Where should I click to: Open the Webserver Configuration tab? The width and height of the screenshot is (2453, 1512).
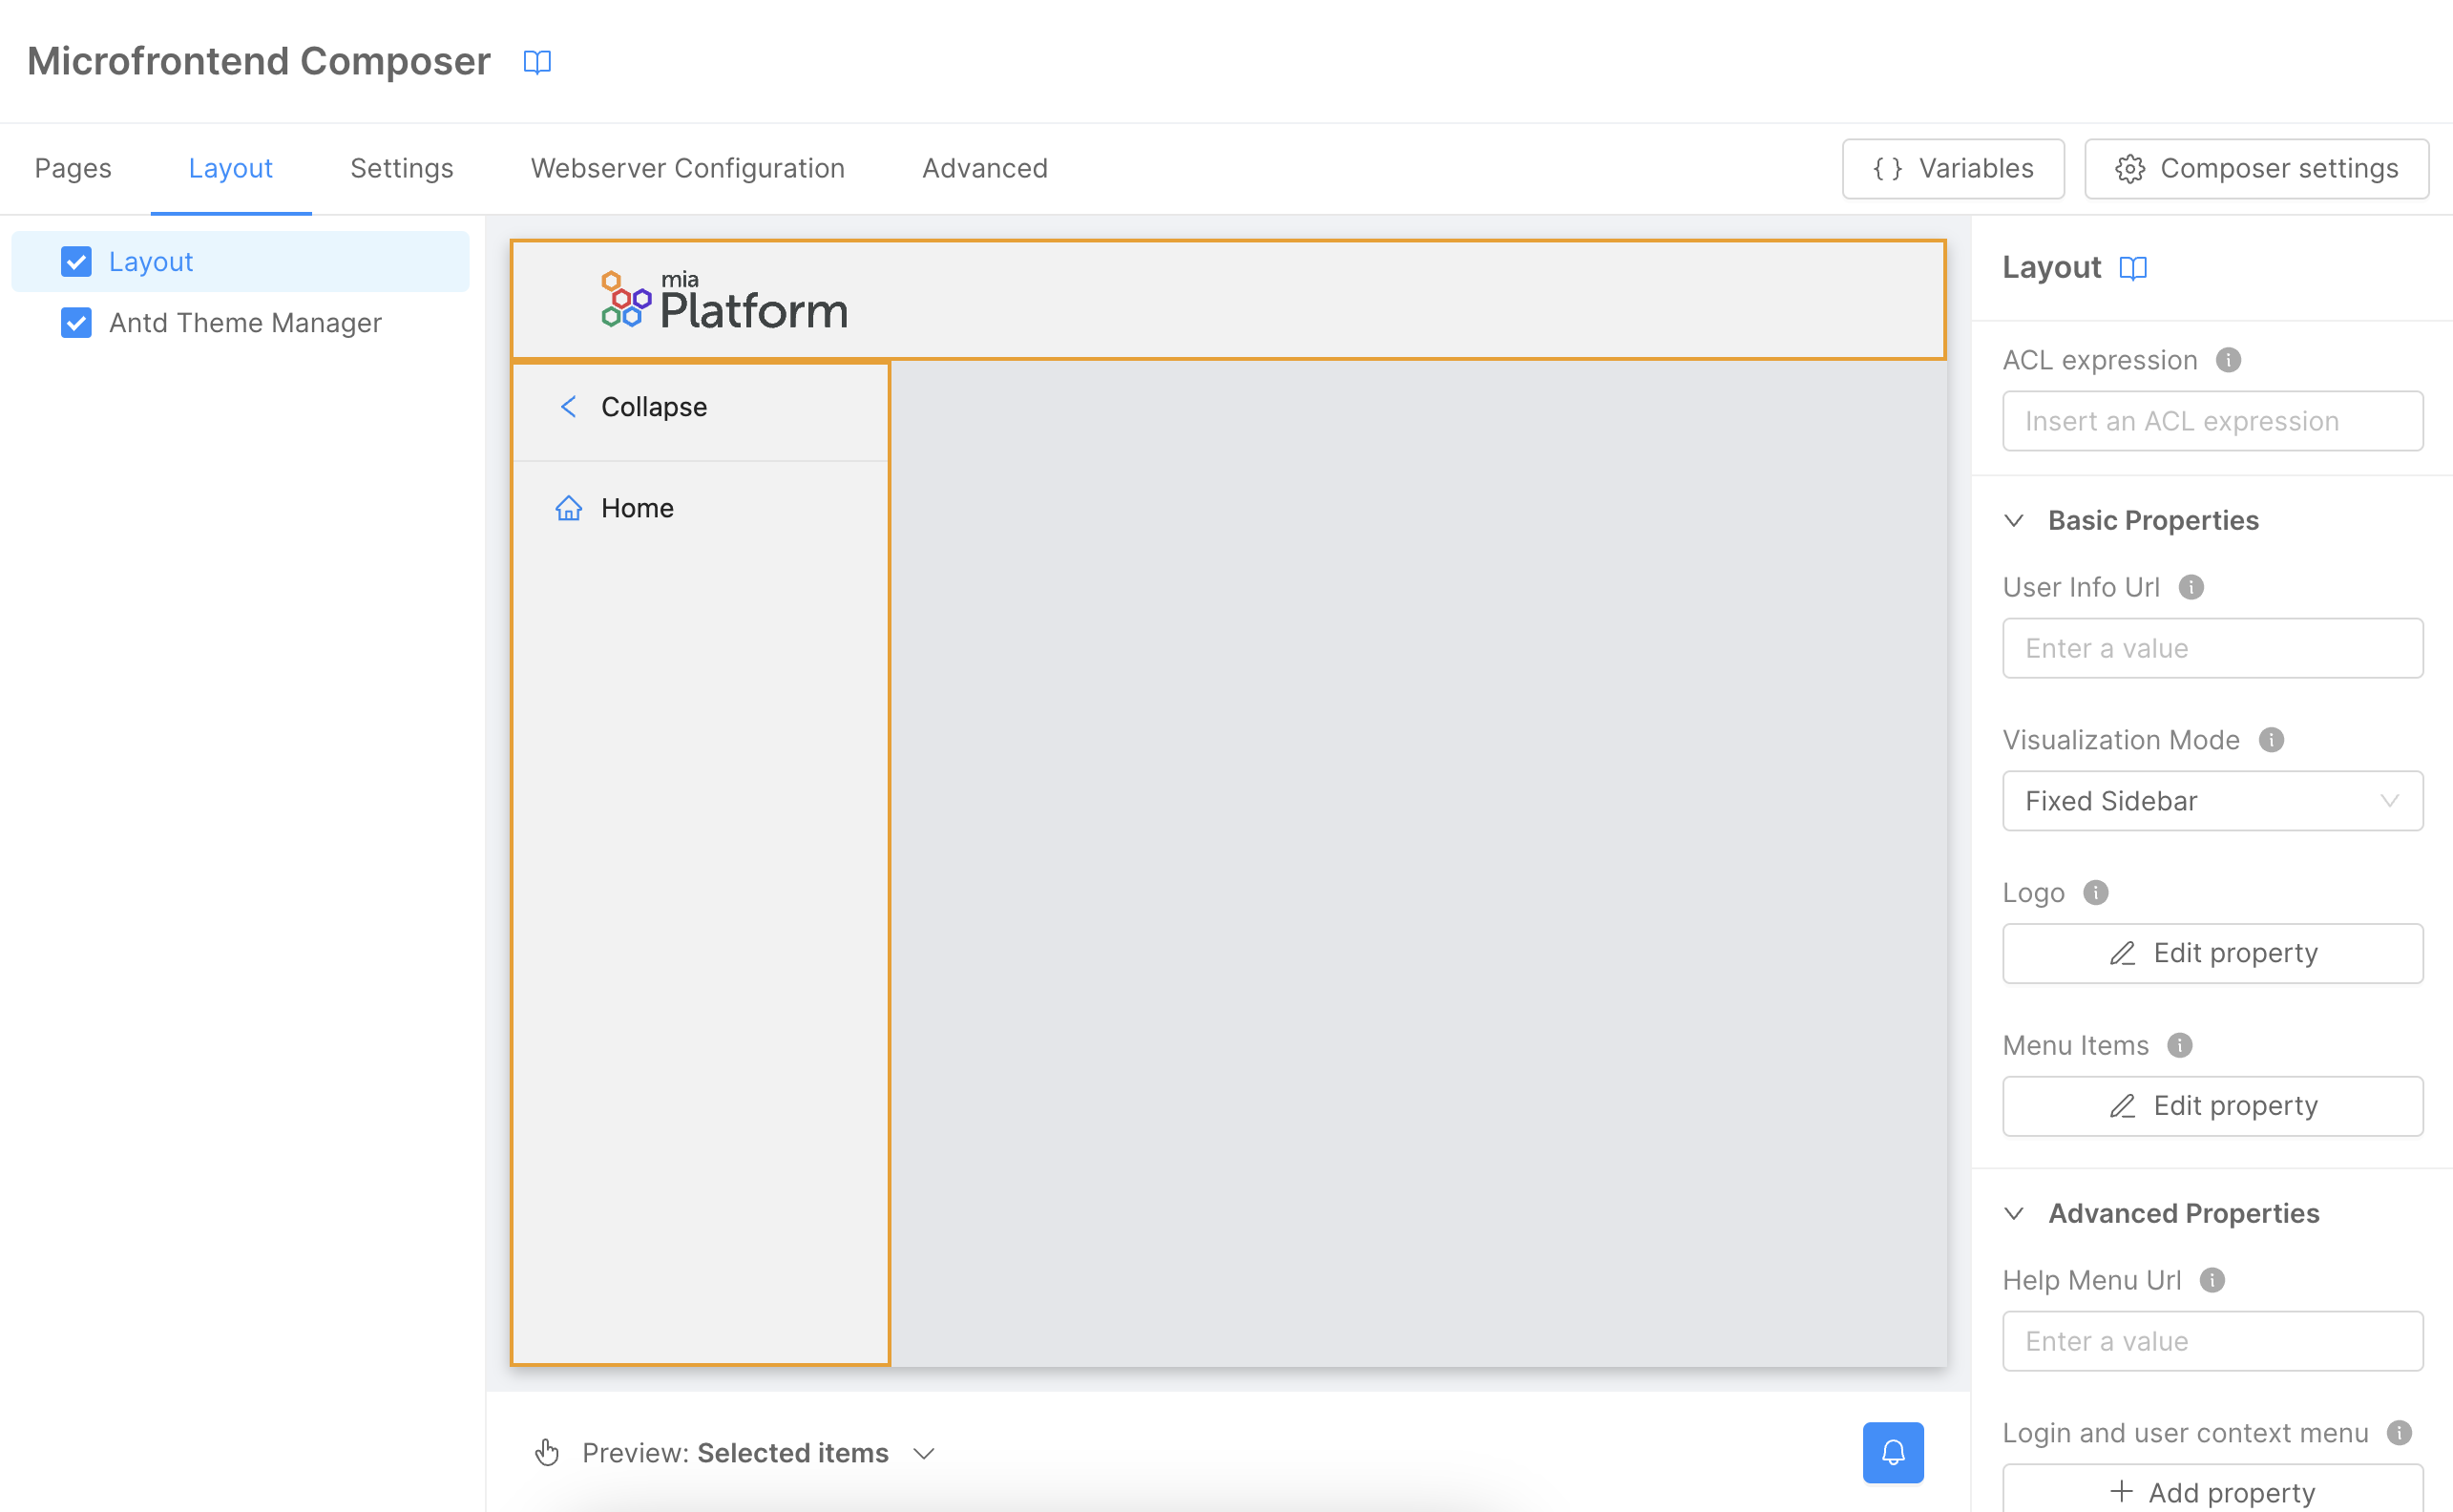click(x=687, y=168)
